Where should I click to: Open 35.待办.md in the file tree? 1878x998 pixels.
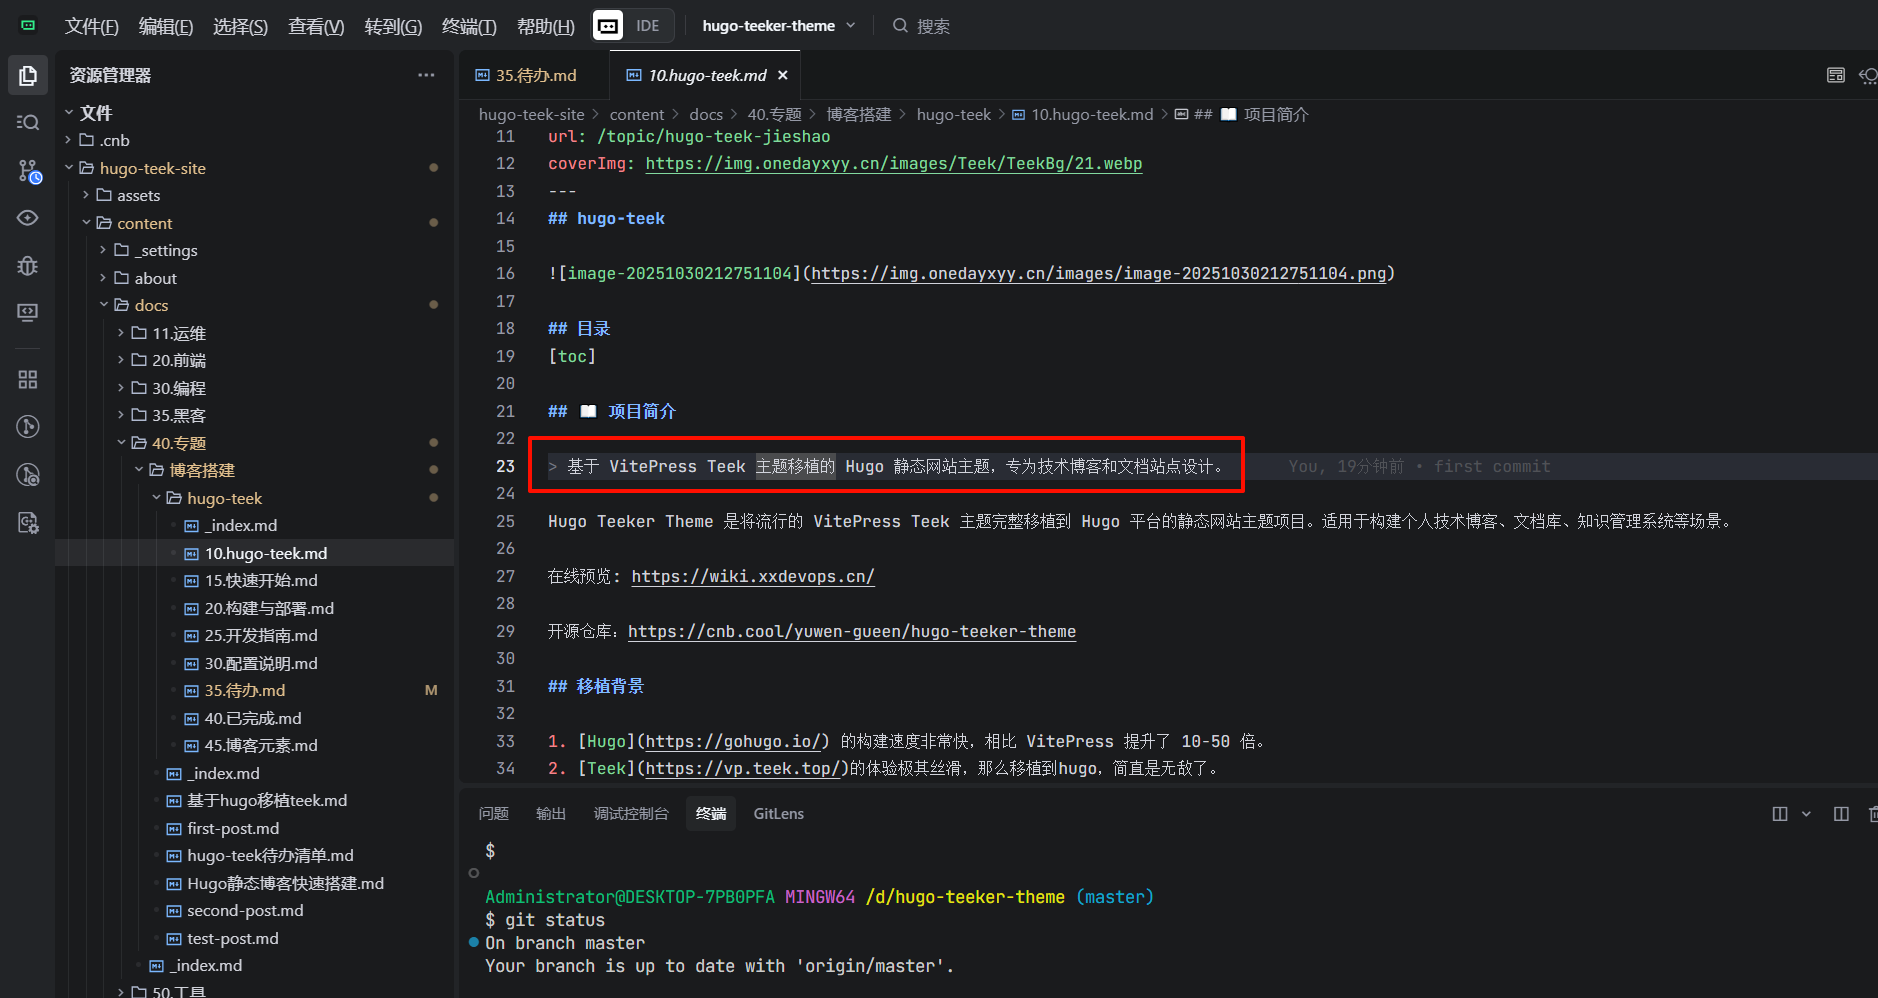[245, 691]
